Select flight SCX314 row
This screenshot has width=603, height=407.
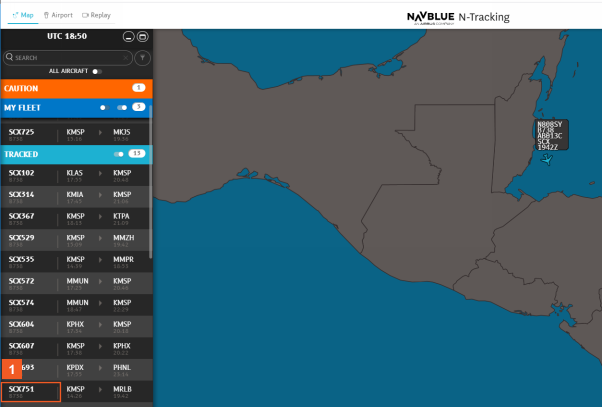[x=75, y=197]
